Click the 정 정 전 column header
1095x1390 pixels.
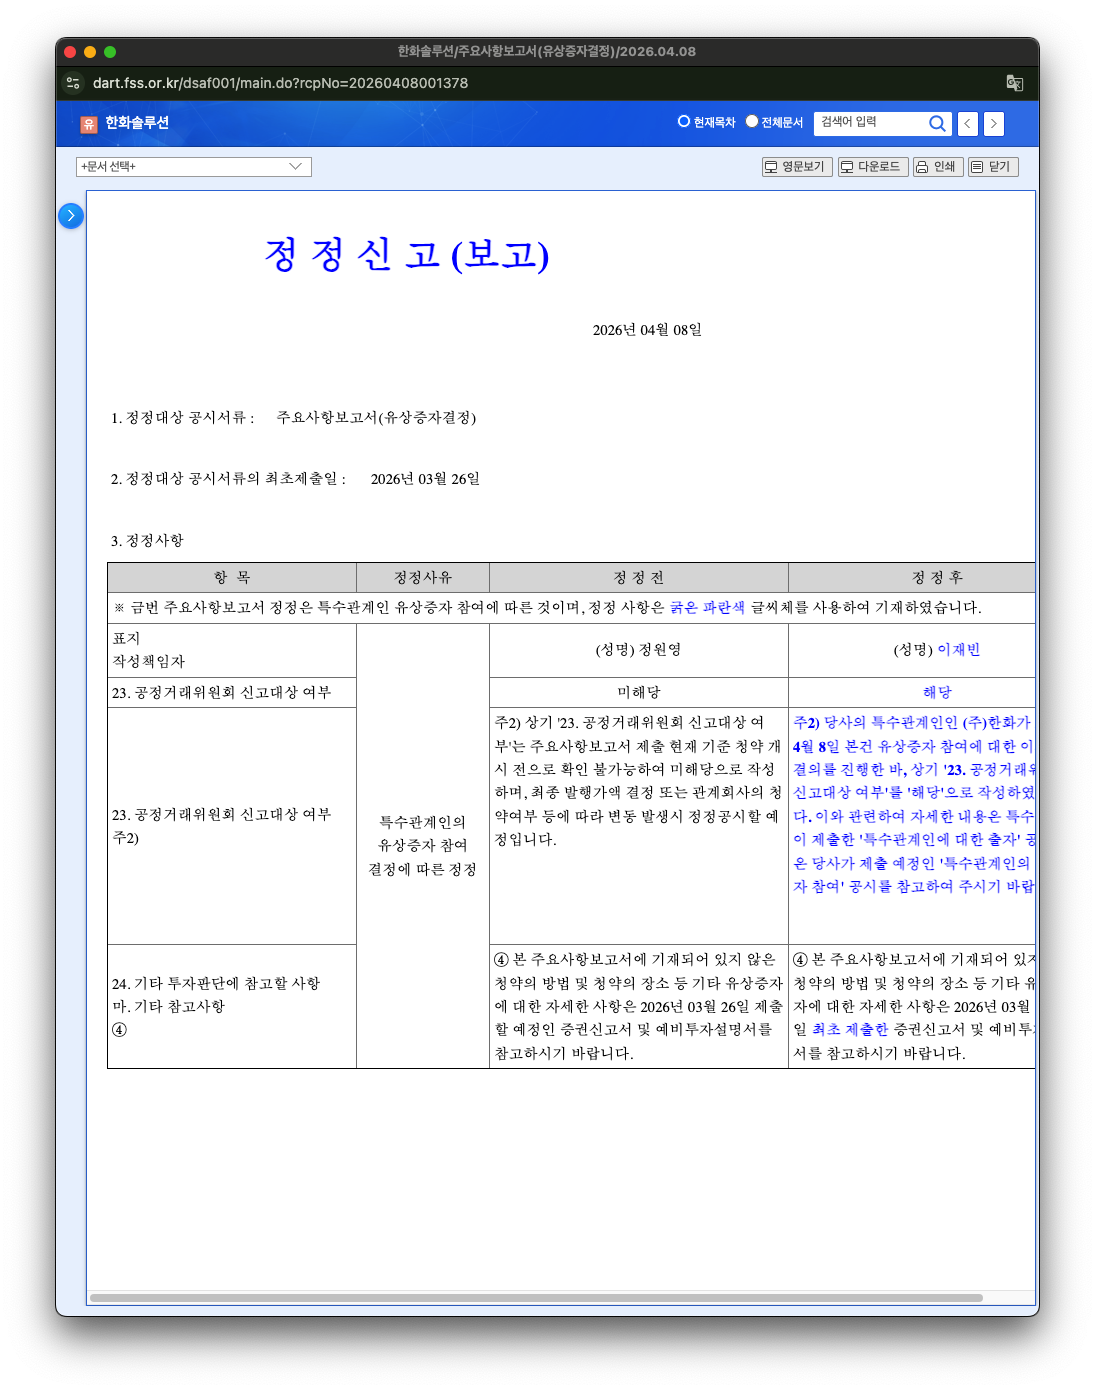(639, 578)
